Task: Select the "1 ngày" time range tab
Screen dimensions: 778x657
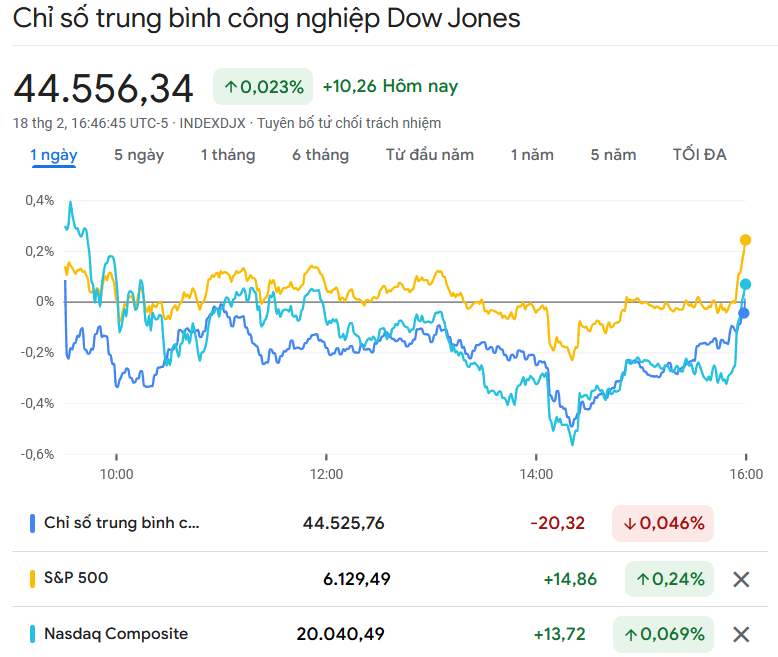Action: [x=54, y=155]
